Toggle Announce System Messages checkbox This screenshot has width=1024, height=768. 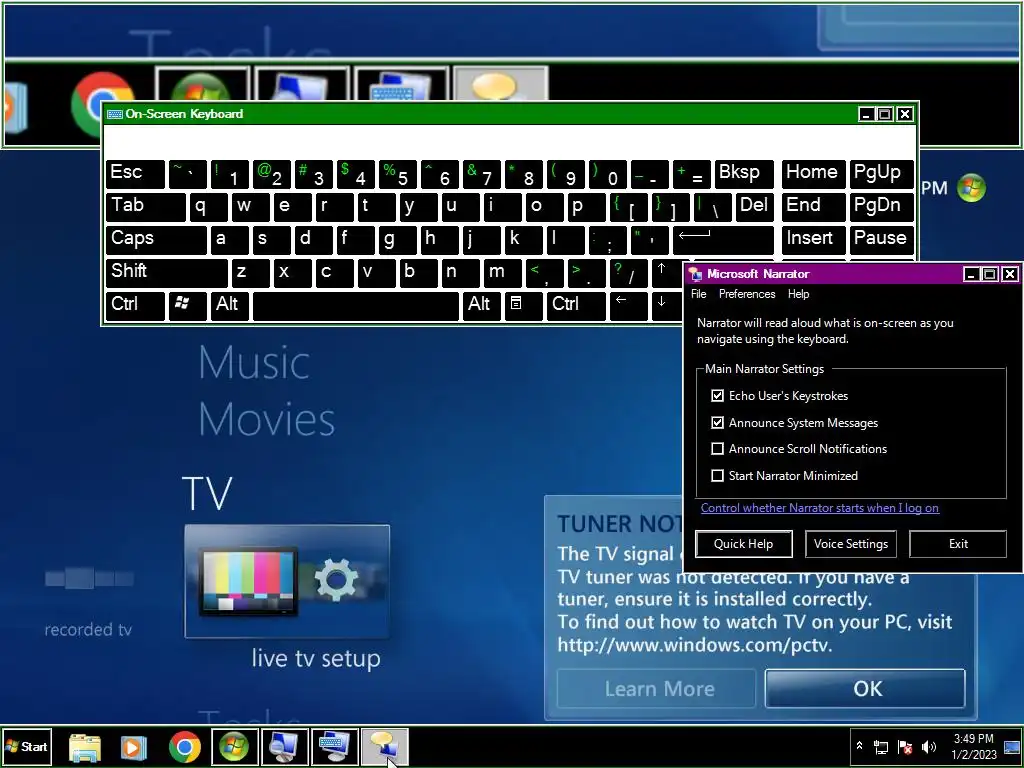pos(718,423)
